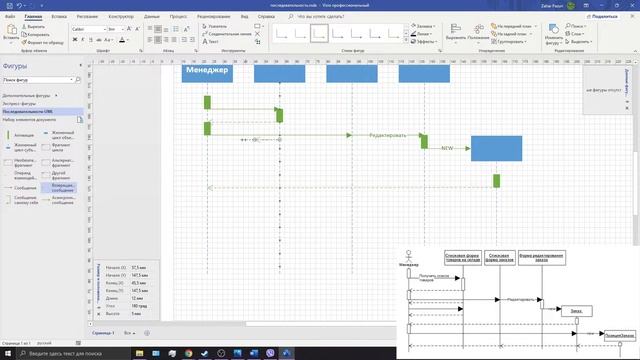Select the Return Message shape

58,188
